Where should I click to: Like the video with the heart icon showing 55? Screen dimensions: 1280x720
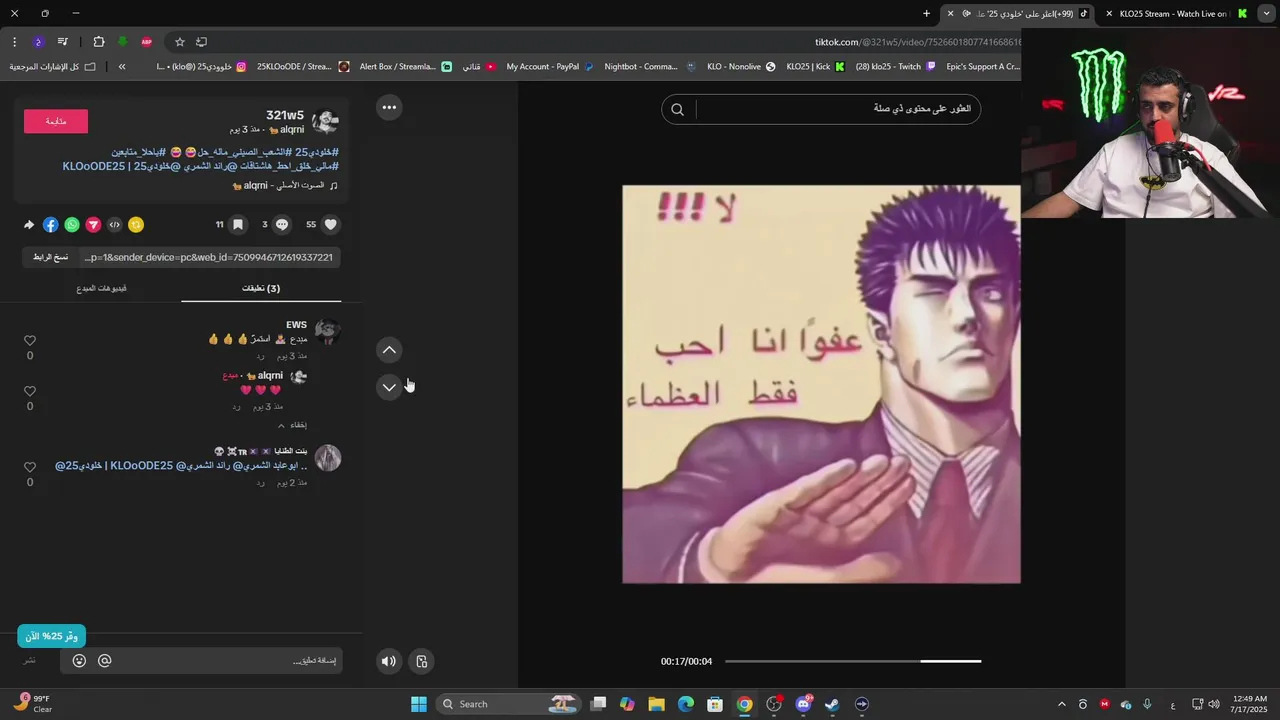[331, 225]
